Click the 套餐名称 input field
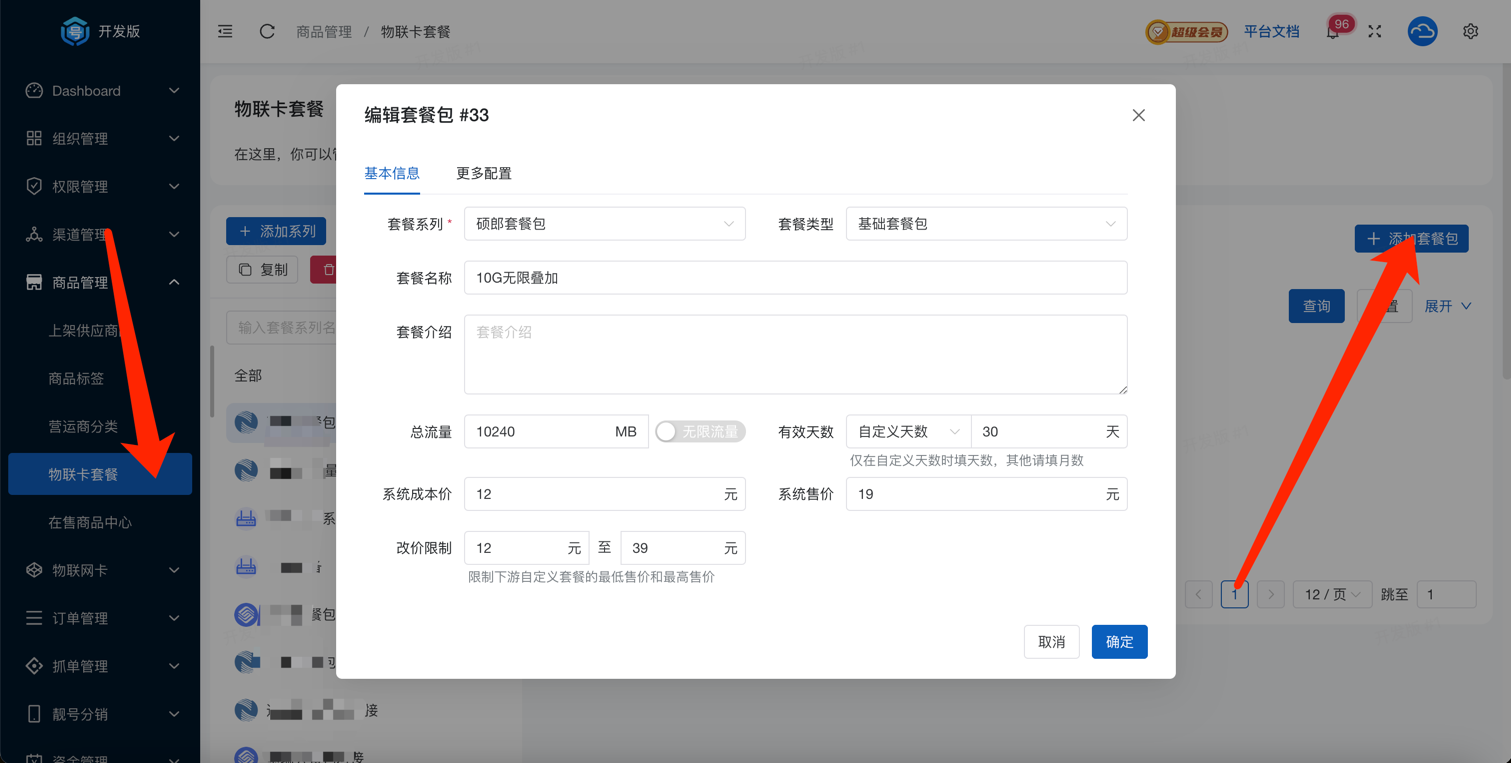The image size is (1511, 763). pyautogui.click(x=795, y=278)
